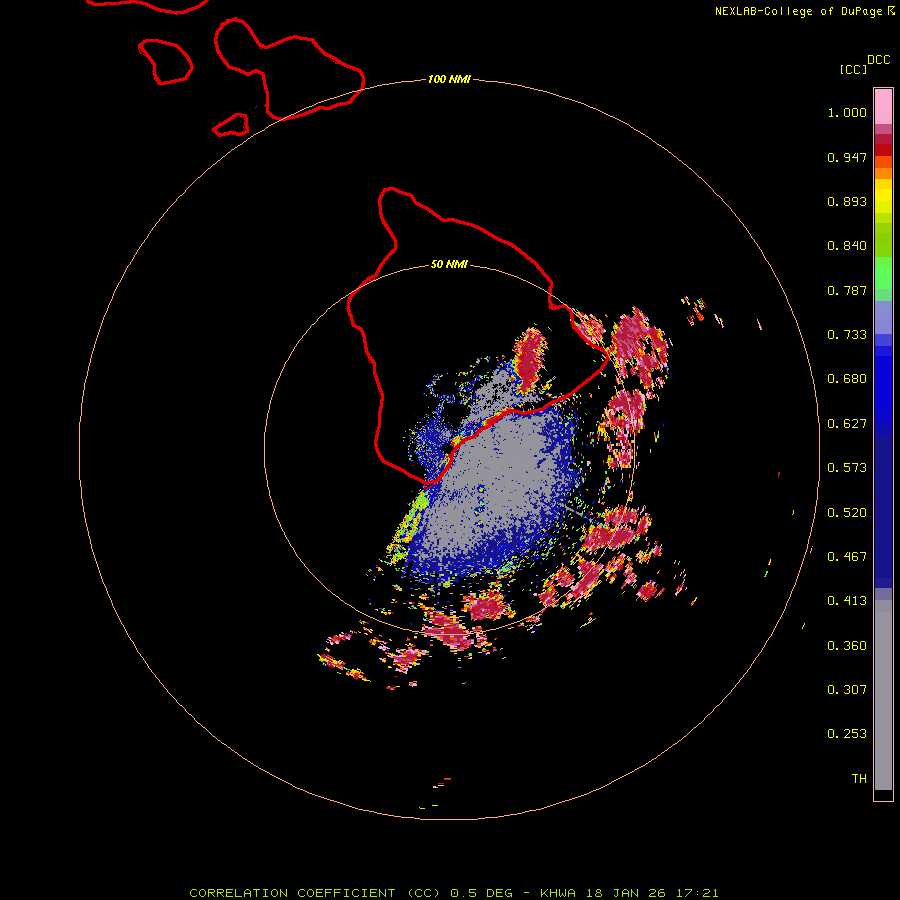Click the TH threshold label
Screen dimensions: 900x900
pyautogui.click(x=859, y=779)
